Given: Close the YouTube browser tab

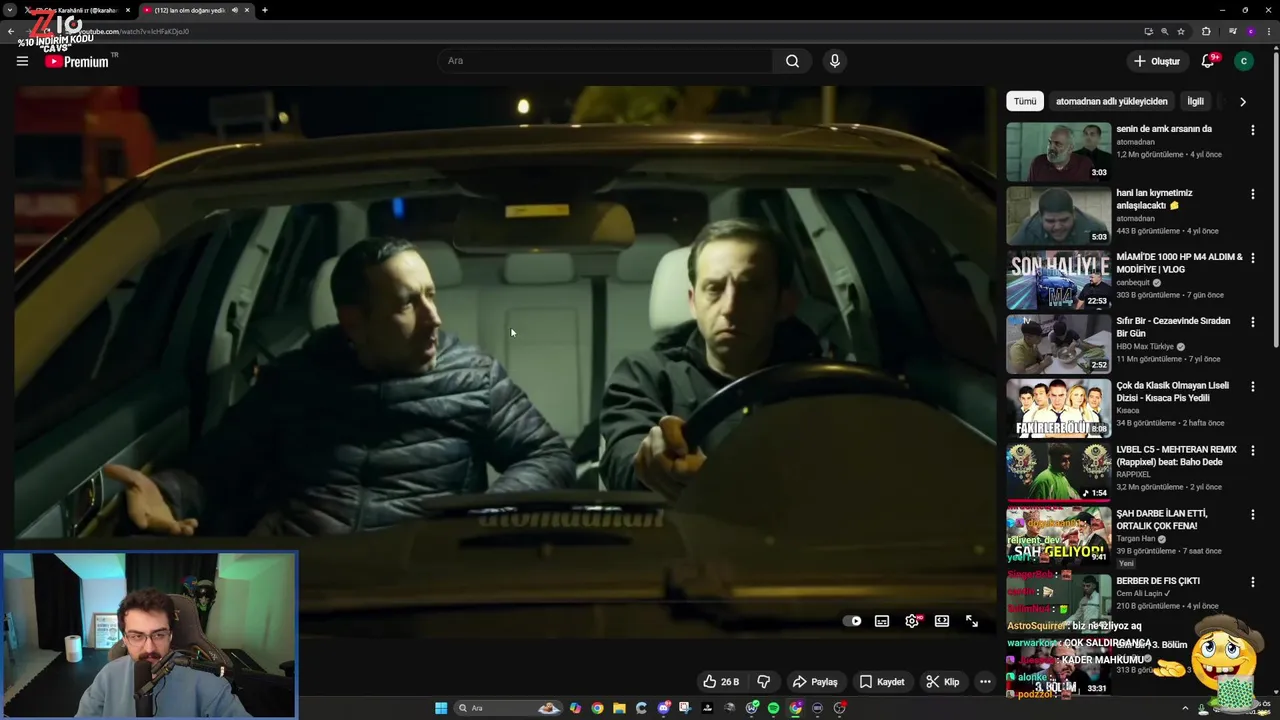Looking at the screenshot, I should pyautogui.click(x=247, y=10).
